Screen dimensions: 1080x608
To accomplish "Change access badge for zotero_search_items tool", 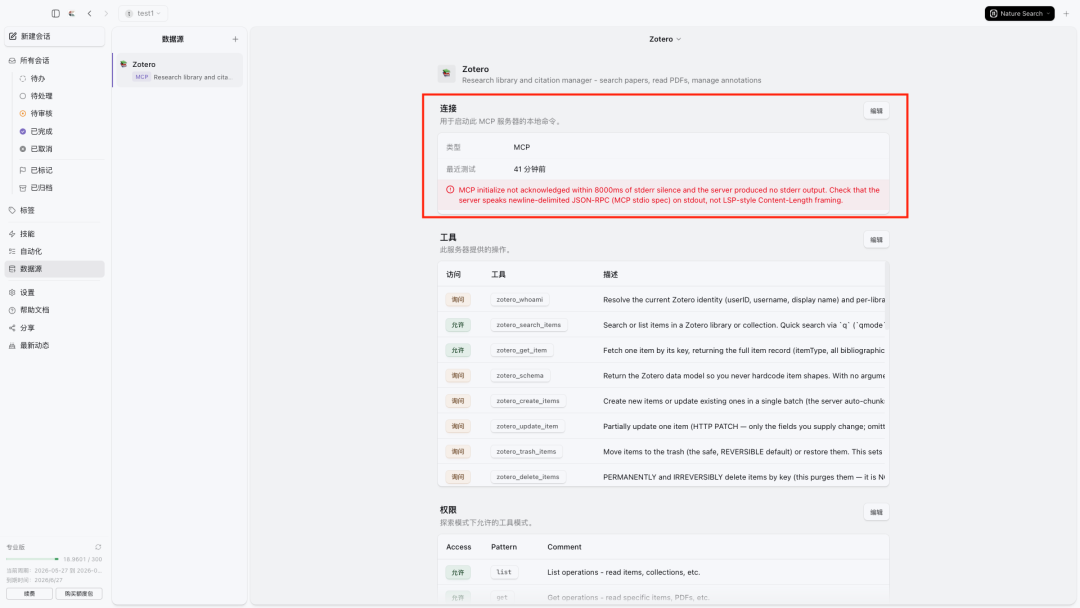I will [x=458, y=325].
